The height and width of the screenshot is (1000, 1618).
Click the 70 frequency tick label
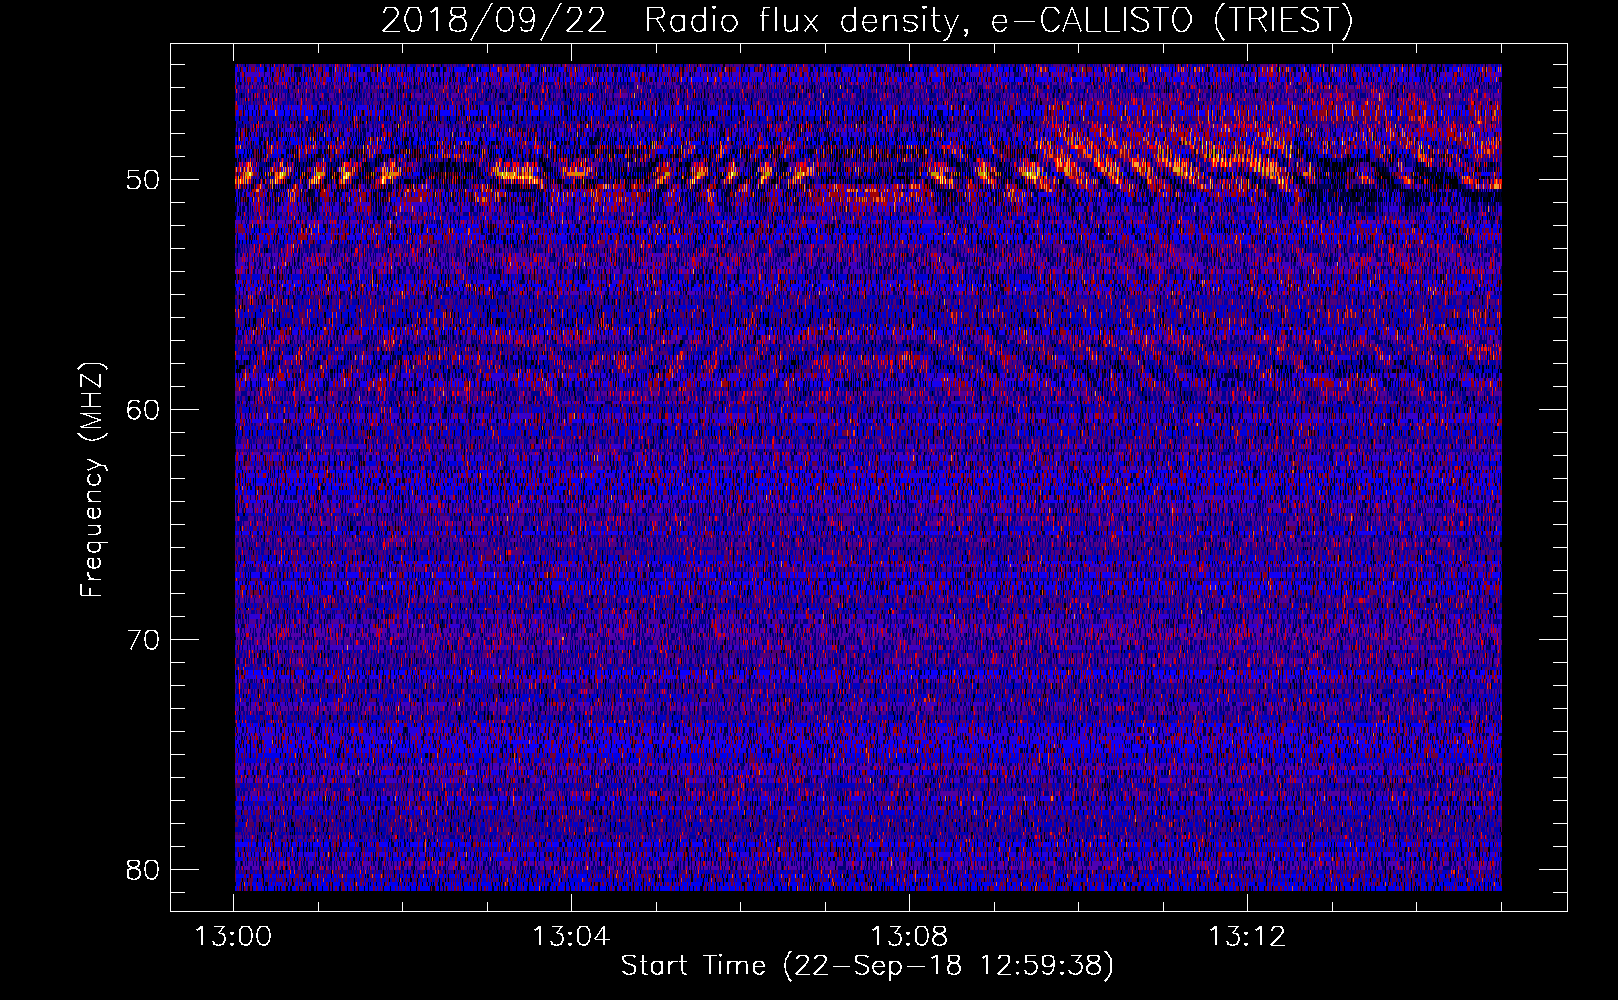coord(145,640)
